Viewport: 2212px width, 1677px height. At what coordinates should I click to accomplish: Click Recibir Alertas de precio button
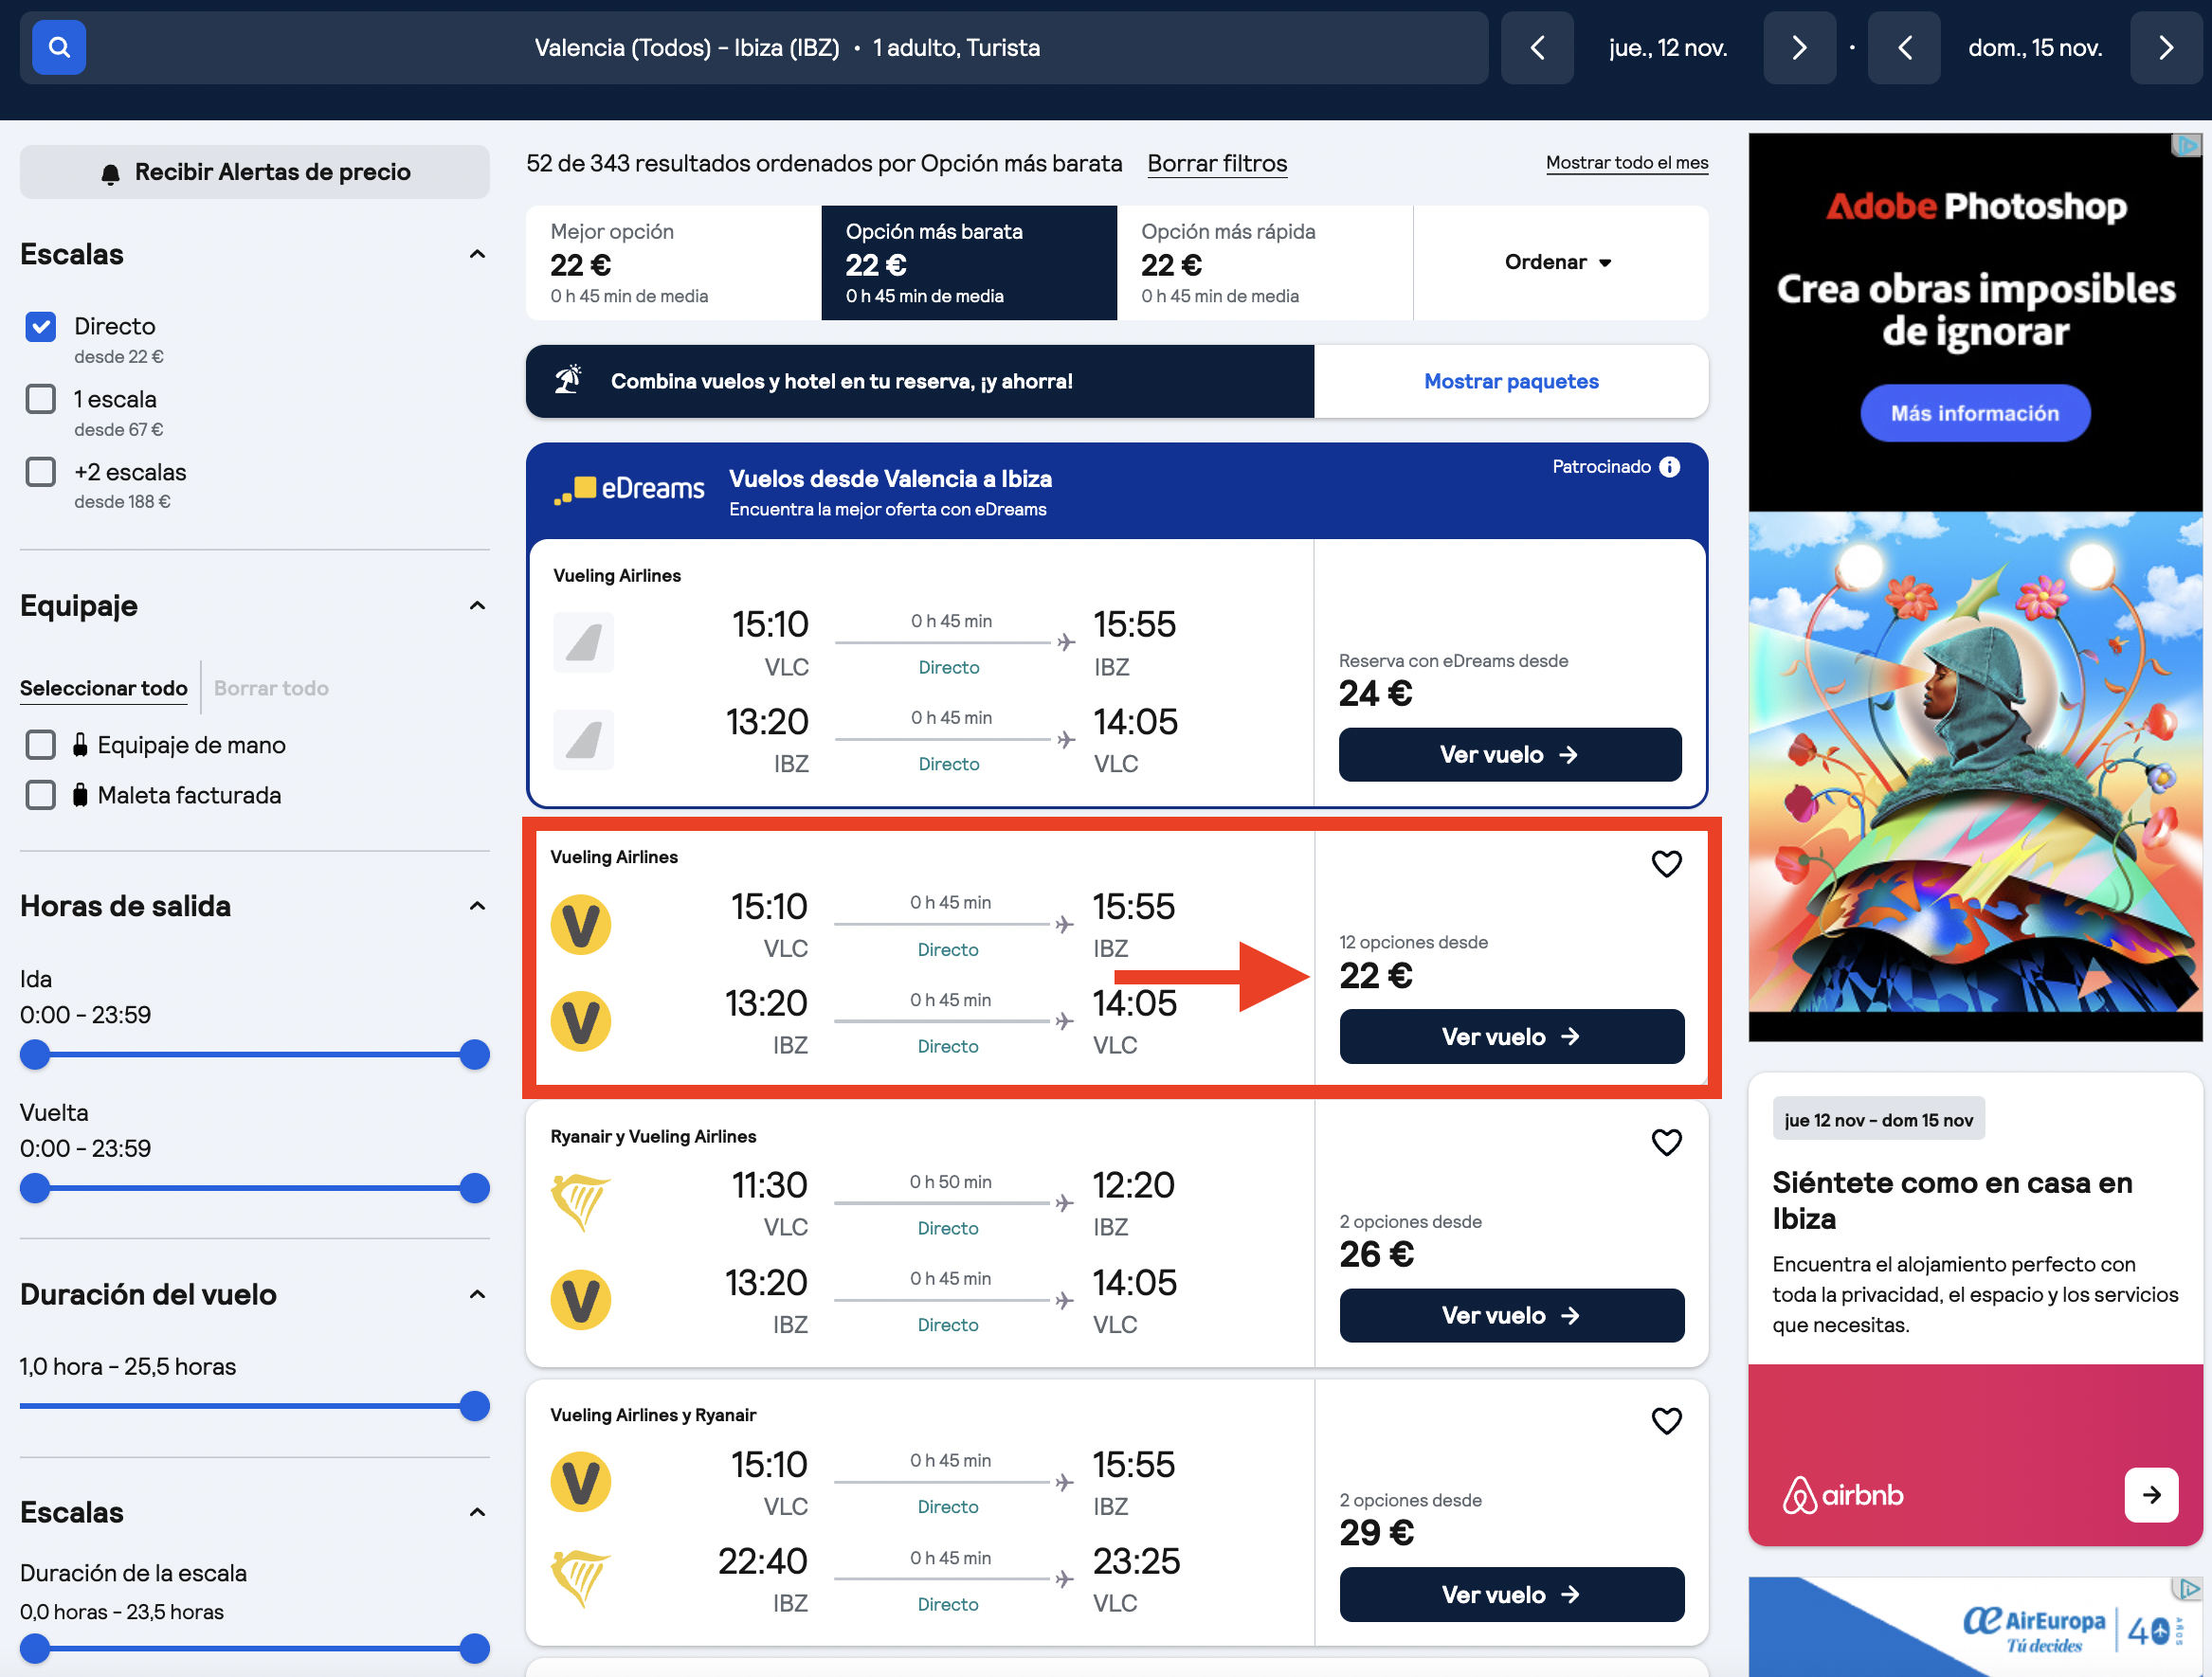coord(255,172)
